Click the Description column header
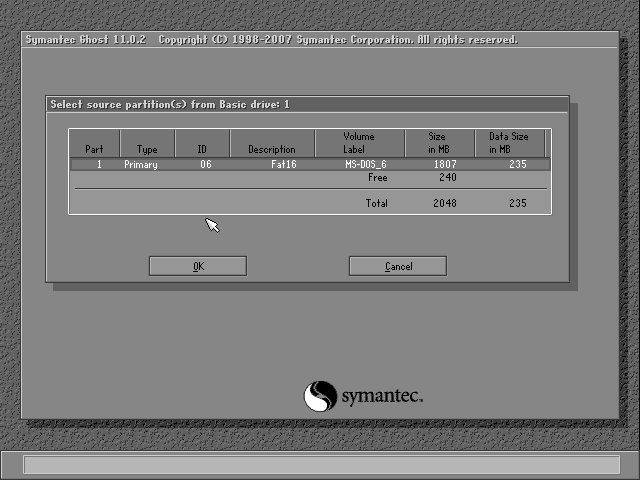This screenshot has width=640, height=480. point(272,143)
